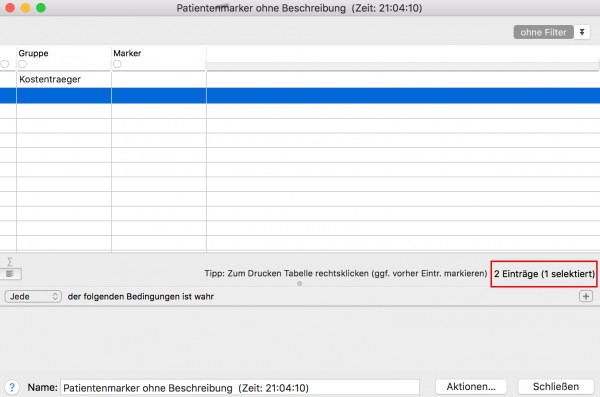Click the Schließen button
Viewport: 600px width, 397px height.
point(556,387)
